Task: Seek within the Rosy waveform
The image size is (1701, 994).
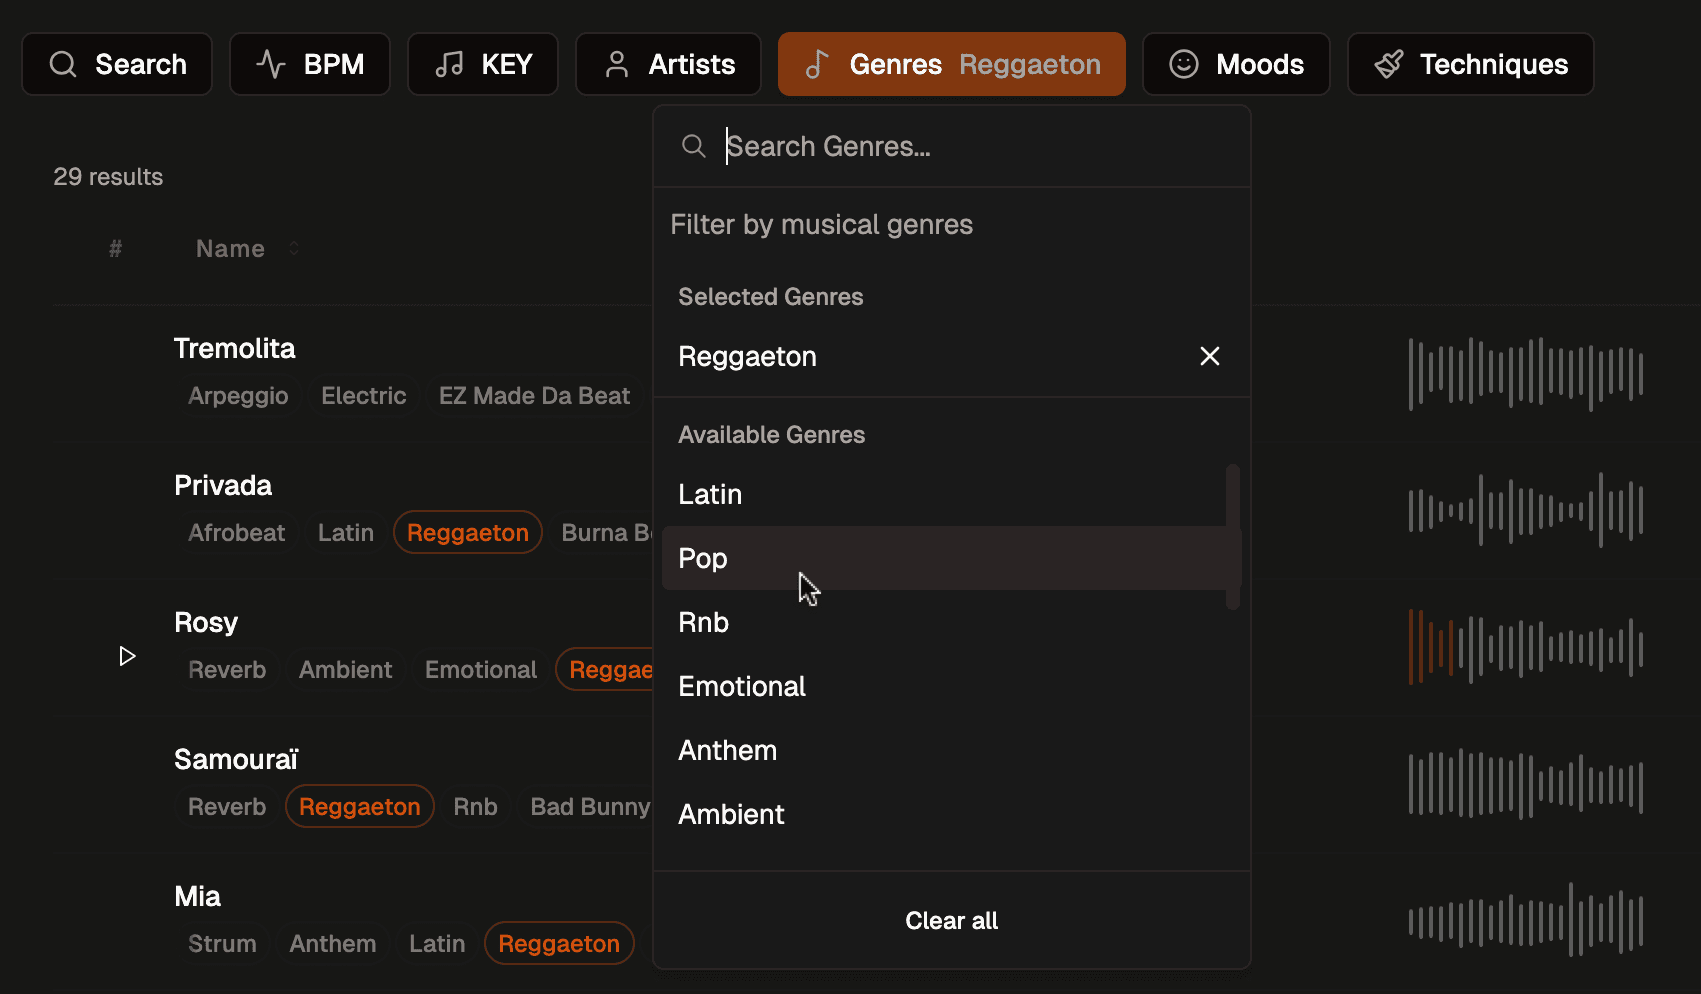Action: pyautogui.click(x=1525, y=647)
